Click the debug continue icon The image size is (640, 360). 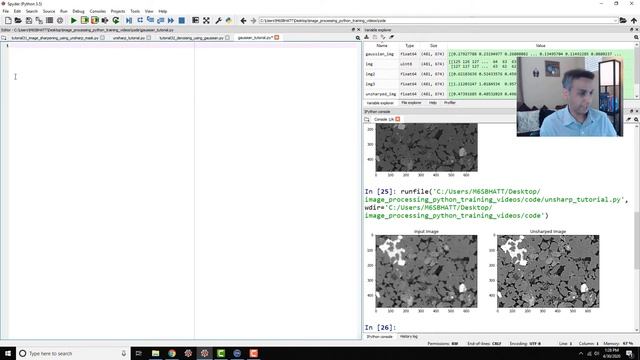171,20
